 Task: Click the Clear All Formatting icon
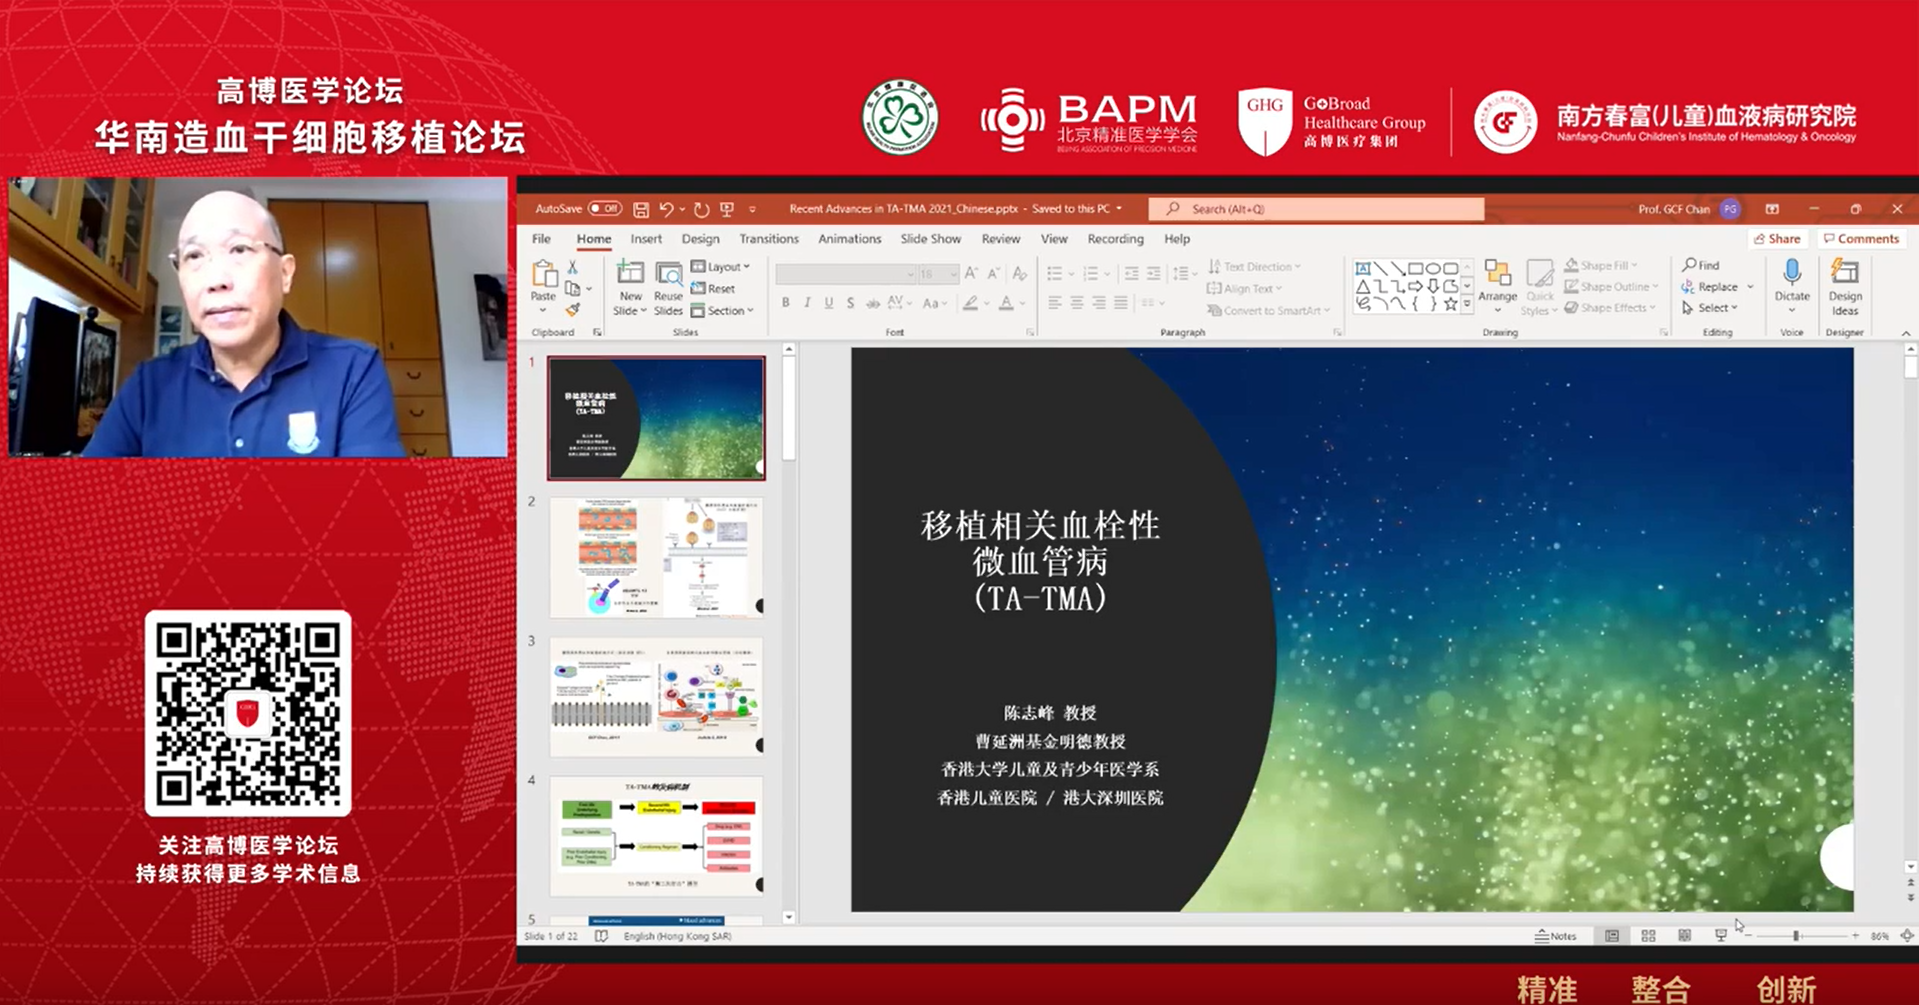point(1019,273)
